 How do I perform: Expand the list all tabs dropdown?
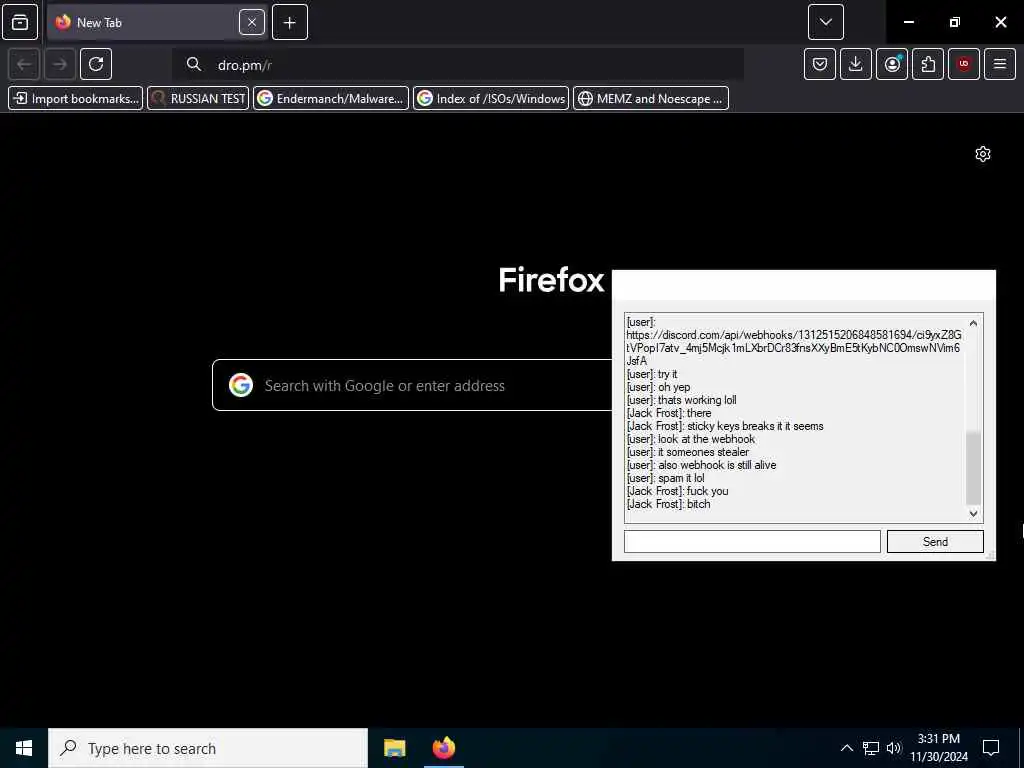pos(825,22)
